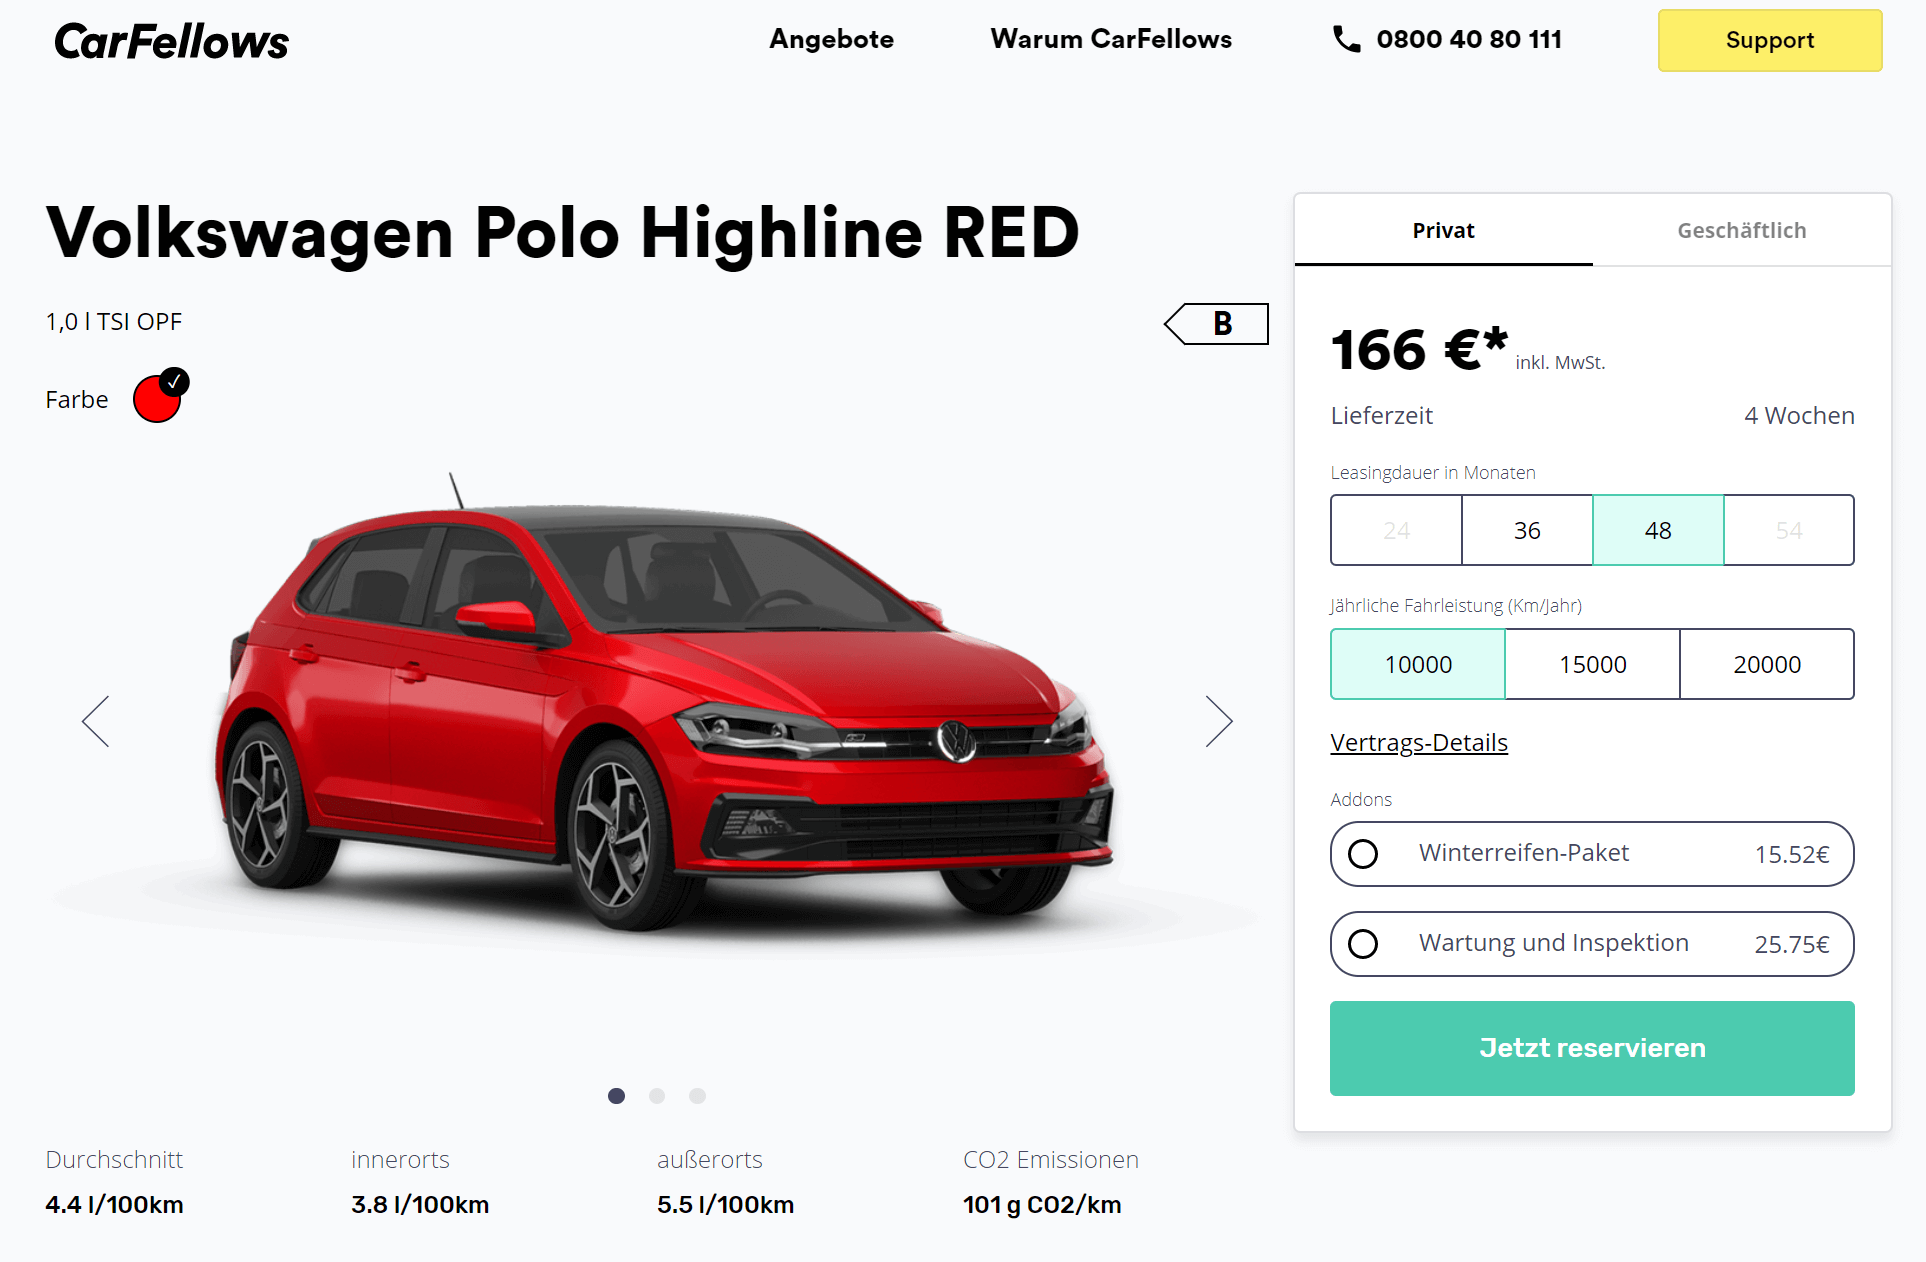Viewport: 1926px width, 1262px height.
Task: Pick the red Farbe color swatch
Action: click(158, 398)
